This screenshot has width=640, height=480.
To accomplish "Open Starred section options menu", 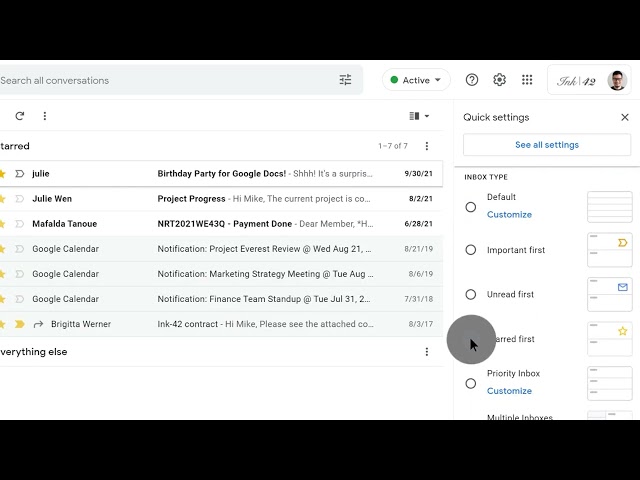I will point(427,146).
